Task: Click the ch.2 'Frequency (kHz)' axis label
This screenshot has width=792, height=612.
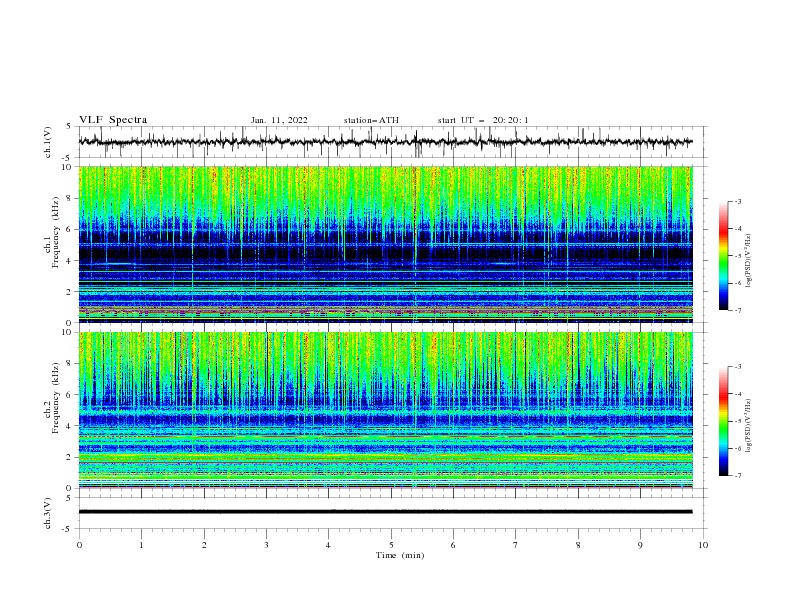Action: (x=55, y=398)
